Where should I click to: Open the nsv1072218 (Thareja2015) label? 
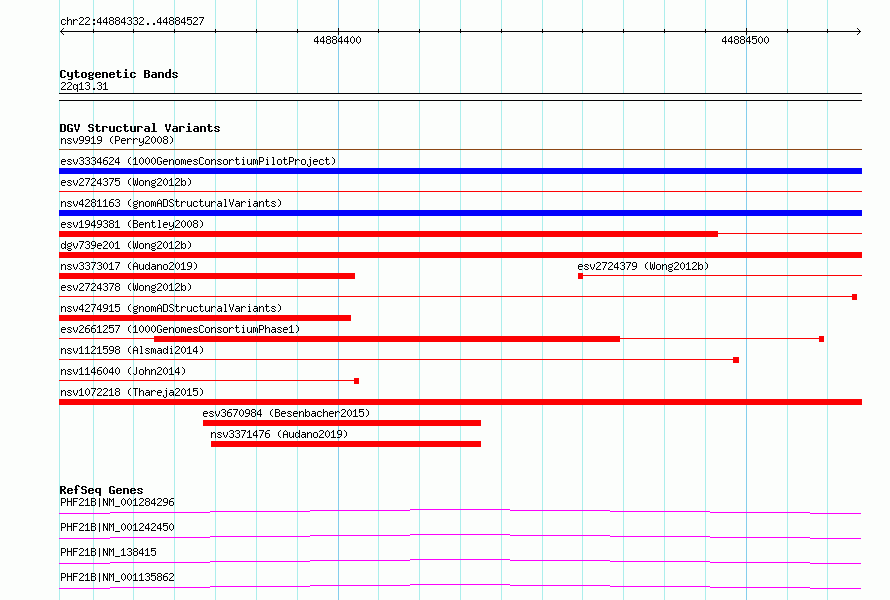pos(132,392)
